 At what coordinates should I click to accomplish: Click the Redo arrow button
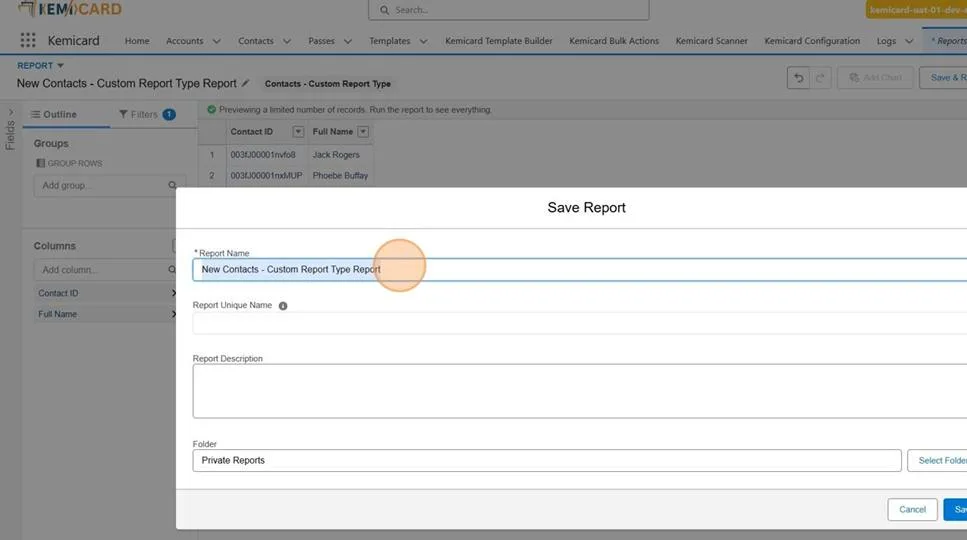click(820, 78)
